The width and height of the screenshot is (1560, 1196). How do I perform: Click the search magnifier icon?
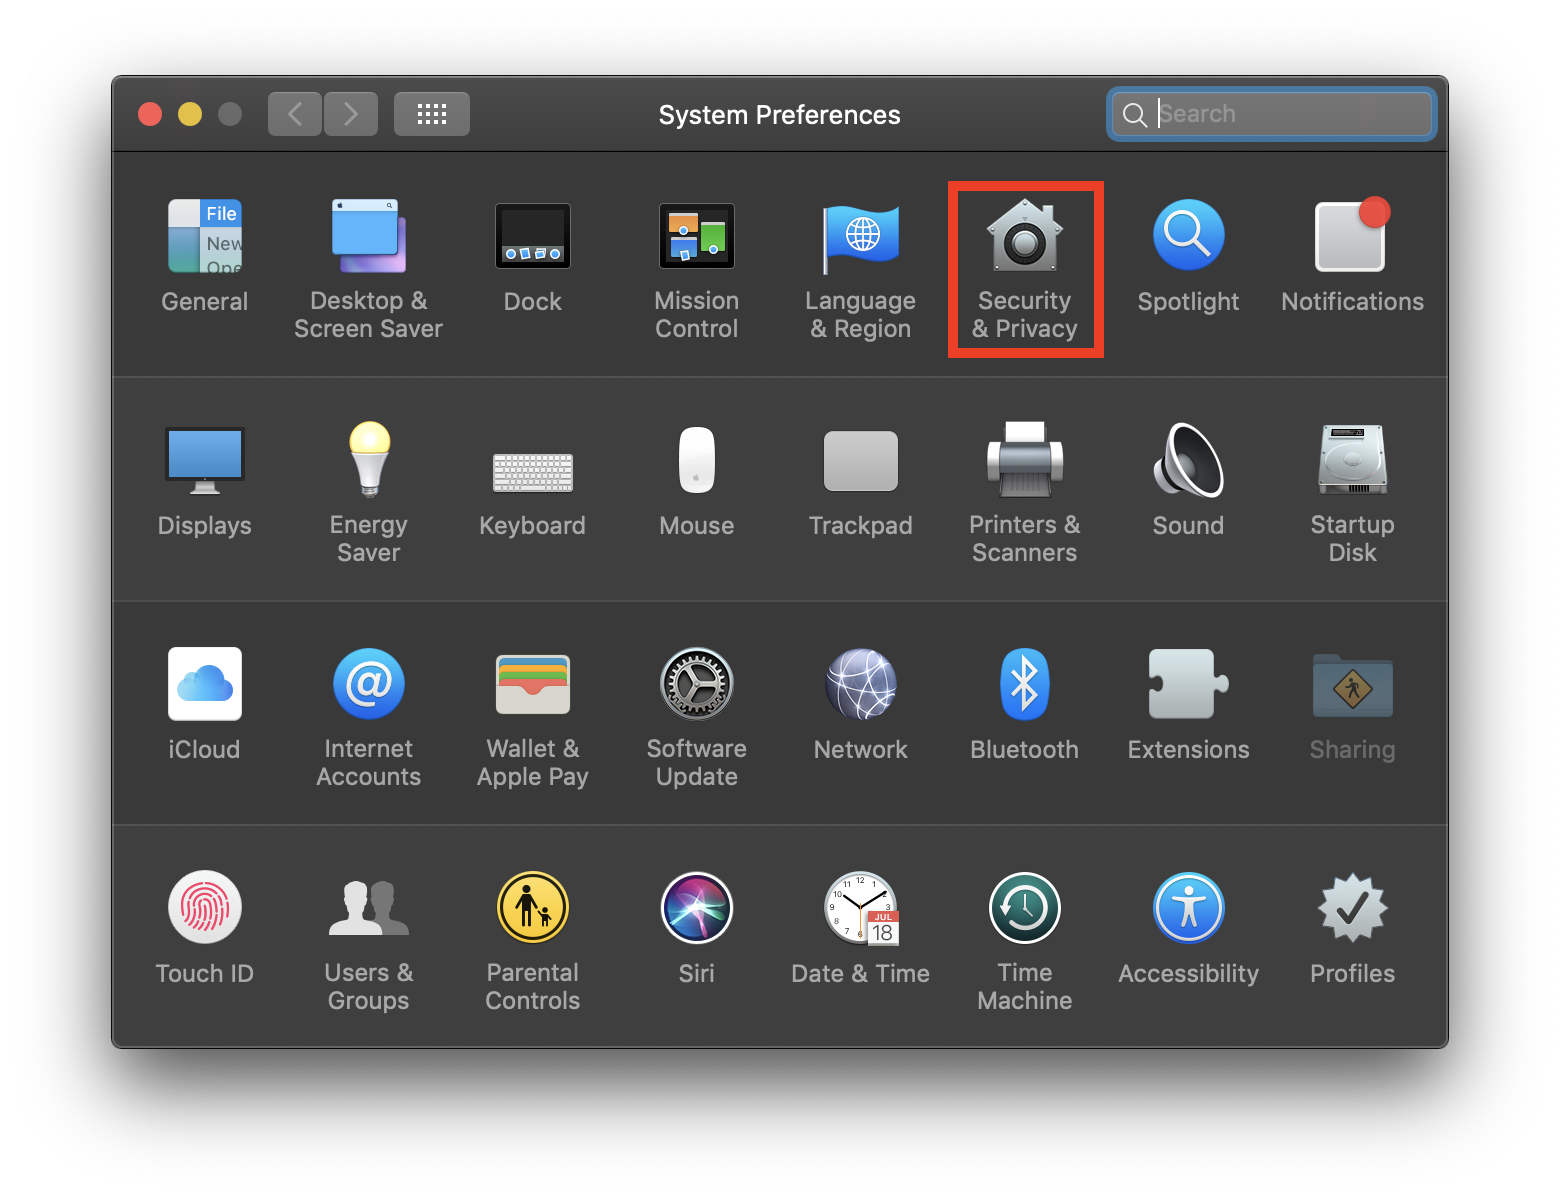pos(1135,115)
